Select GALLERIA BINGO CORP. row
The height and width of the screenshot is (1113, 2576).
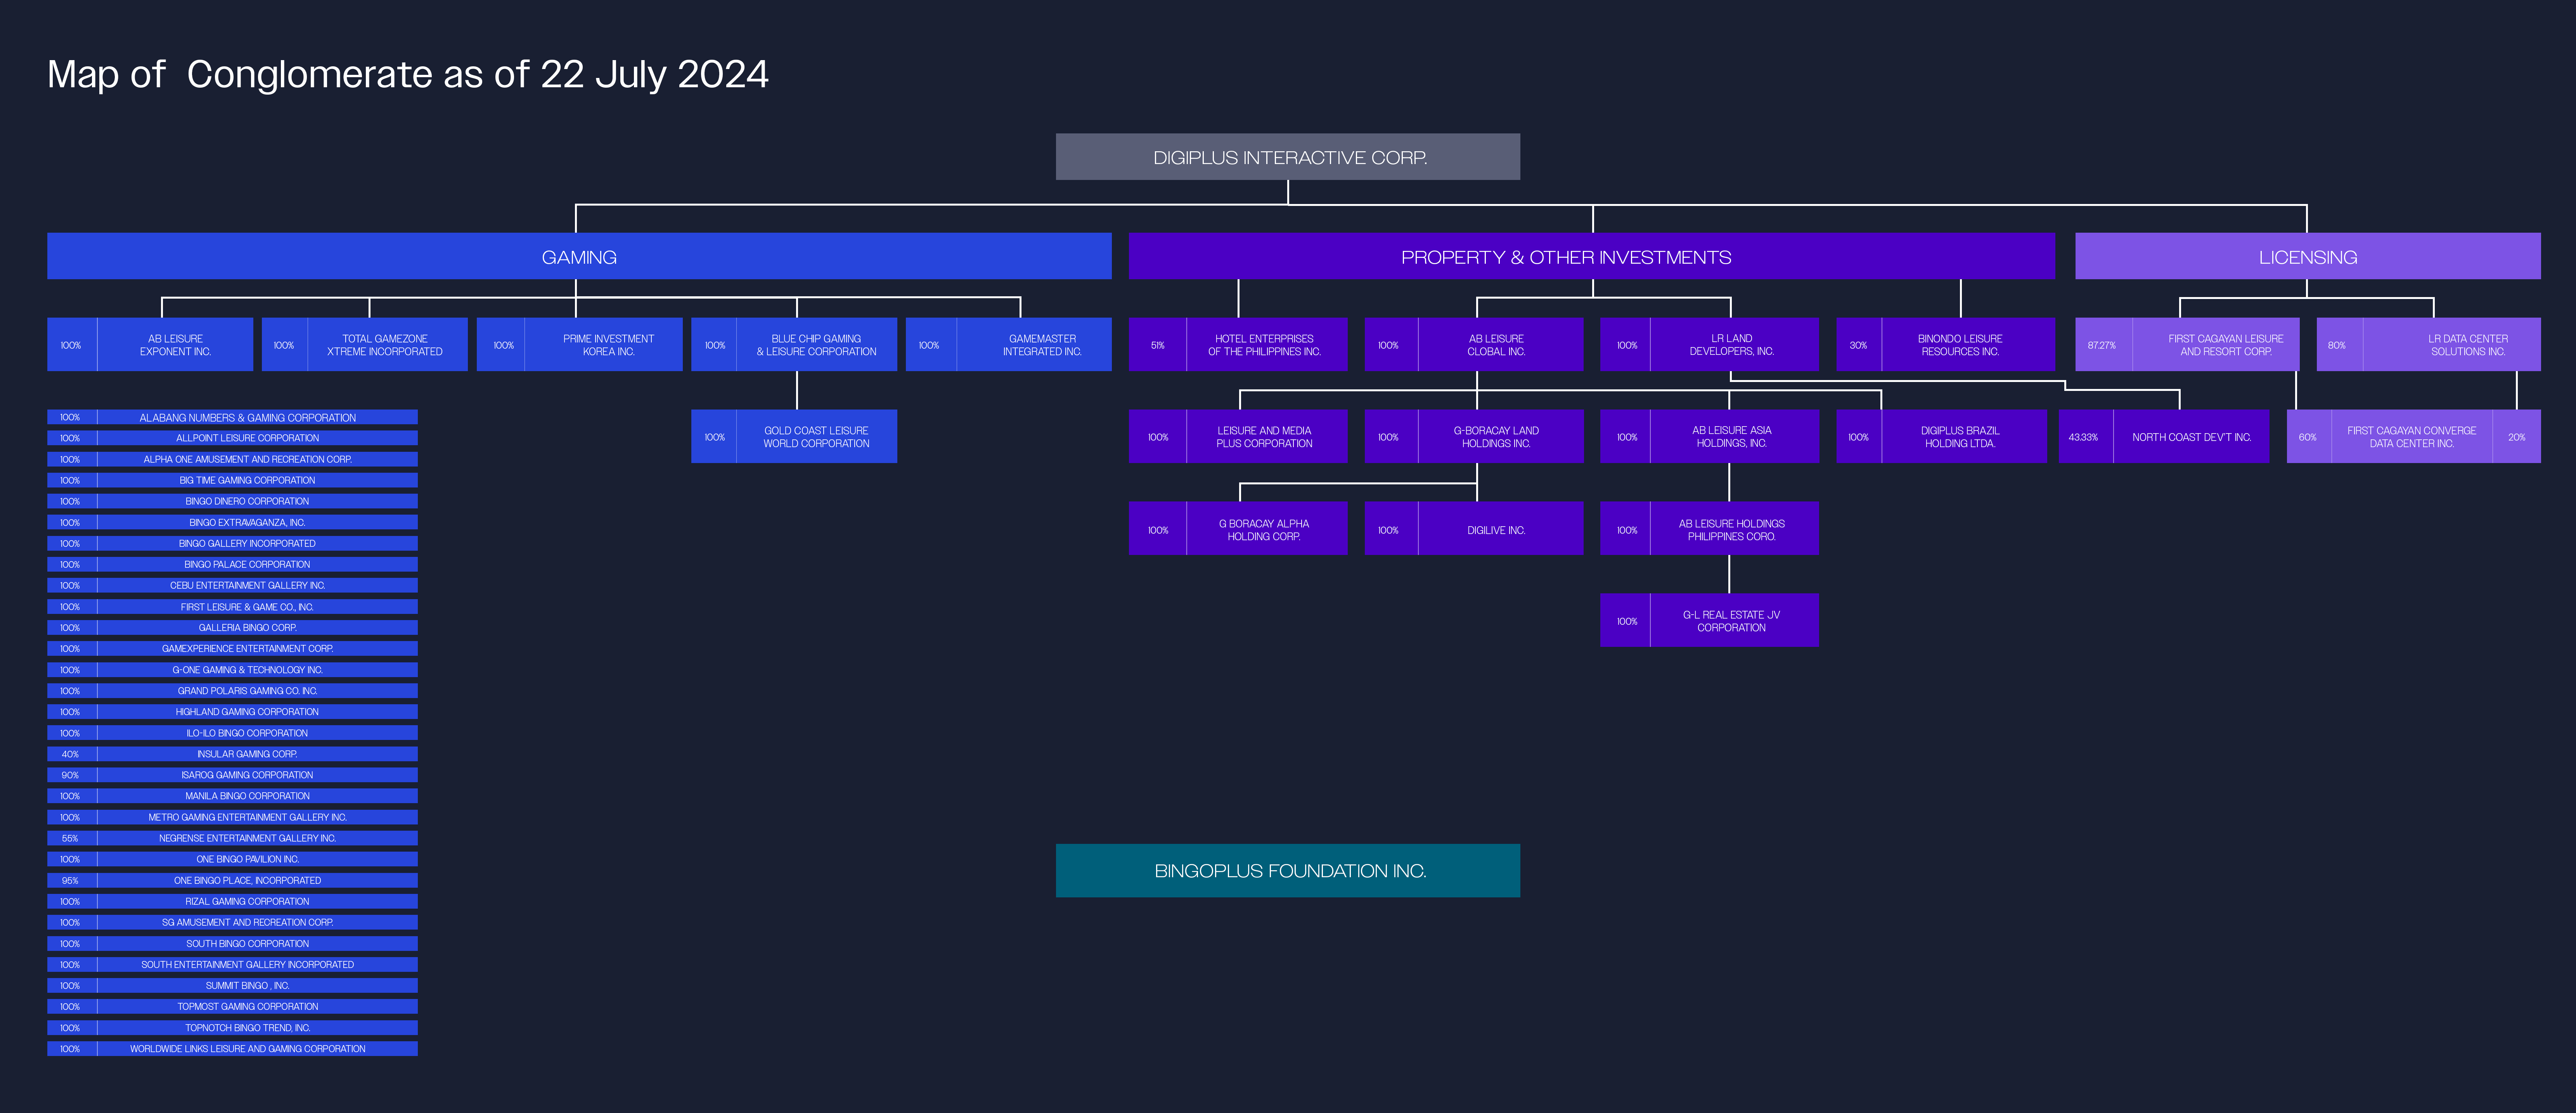pyautogui.click(x=232, y=628)
